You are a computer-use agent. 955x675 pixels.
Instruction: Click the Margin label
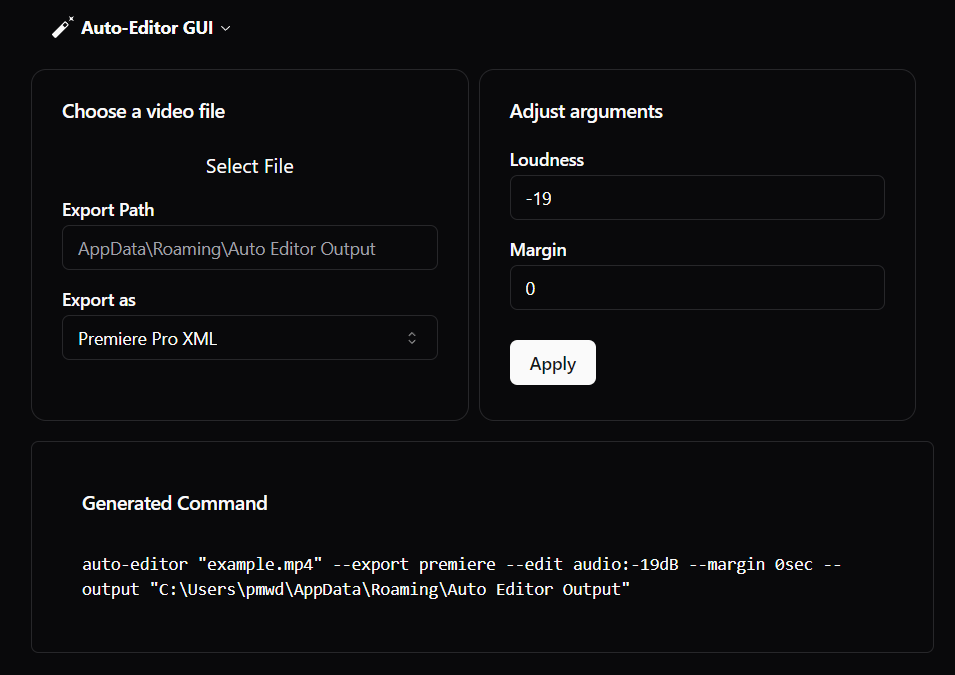[x=538, y=250]
